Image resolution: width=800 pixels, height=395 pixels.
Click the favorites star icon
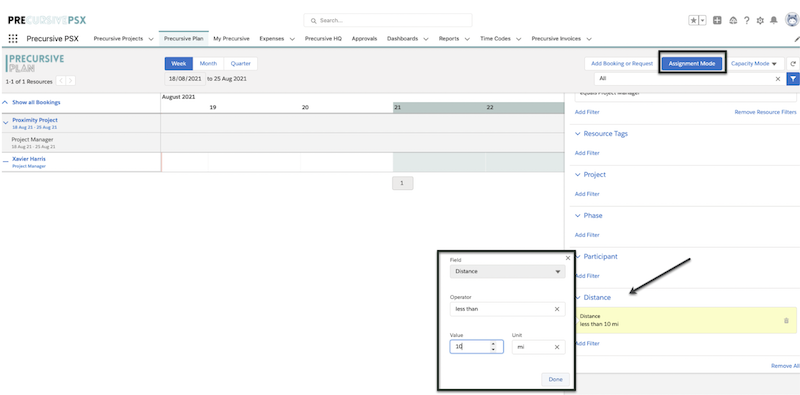pyautogui.click(x=693, y=20)
